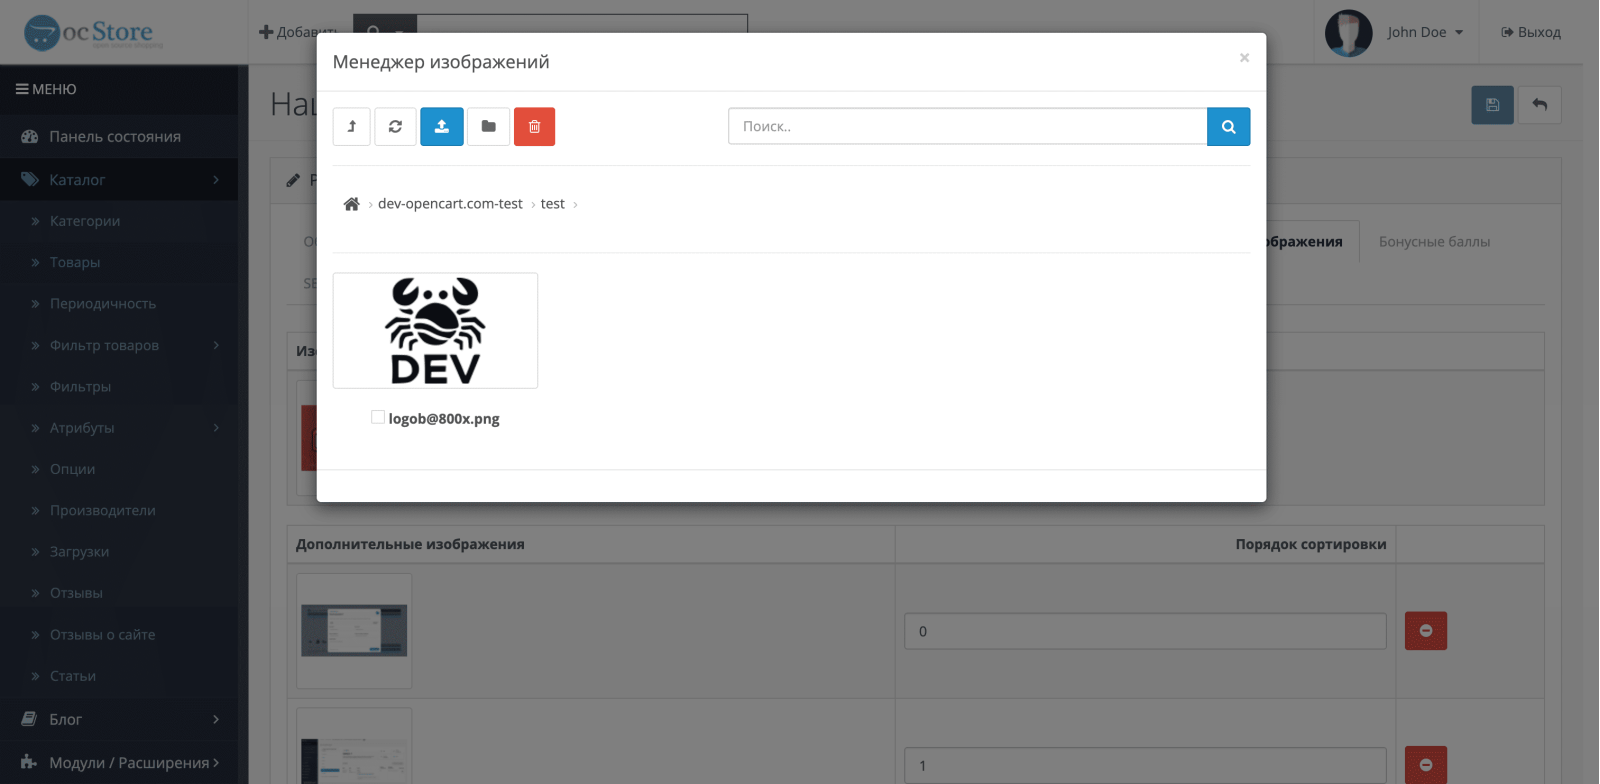Screen dimensions: 1600x784
Task: Click the Блог book icon
Action: (x=30, y=719)
